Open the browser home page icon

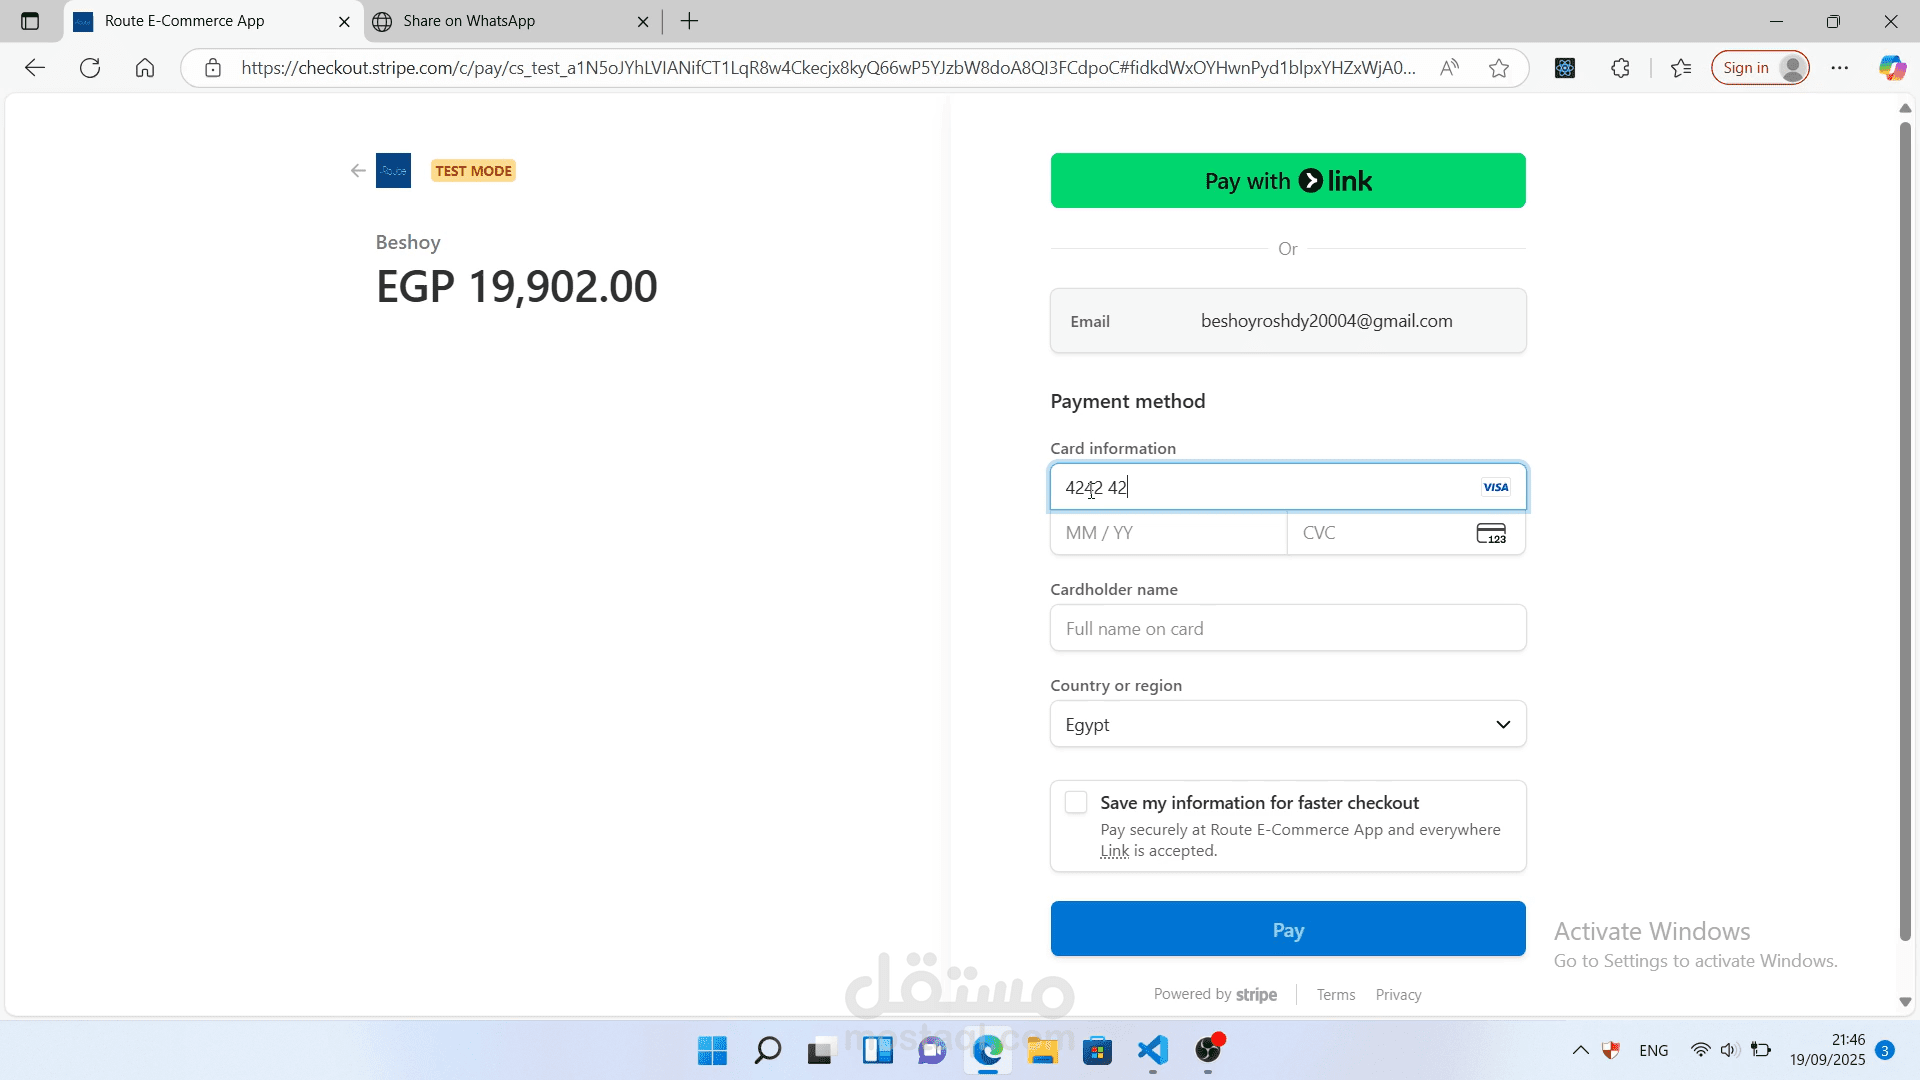145,68
